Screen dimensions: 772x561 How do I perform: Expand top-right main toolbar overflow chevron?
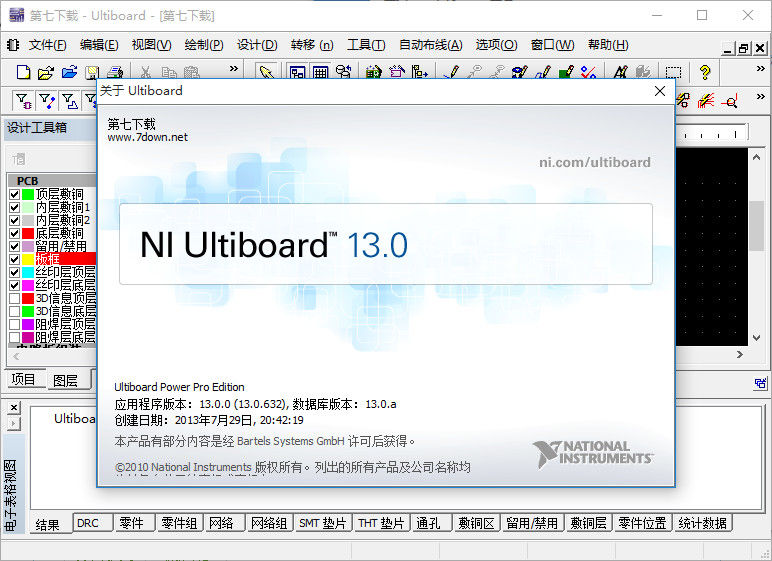pos(761,68)
